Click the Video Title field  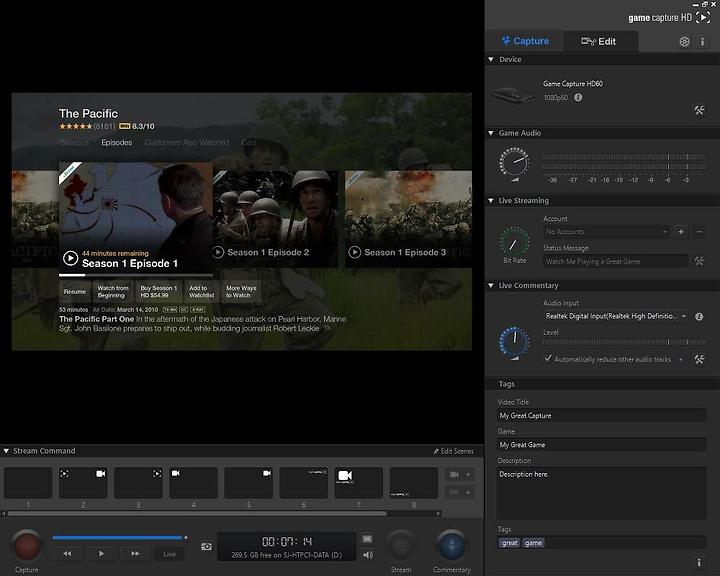[602, 415]
